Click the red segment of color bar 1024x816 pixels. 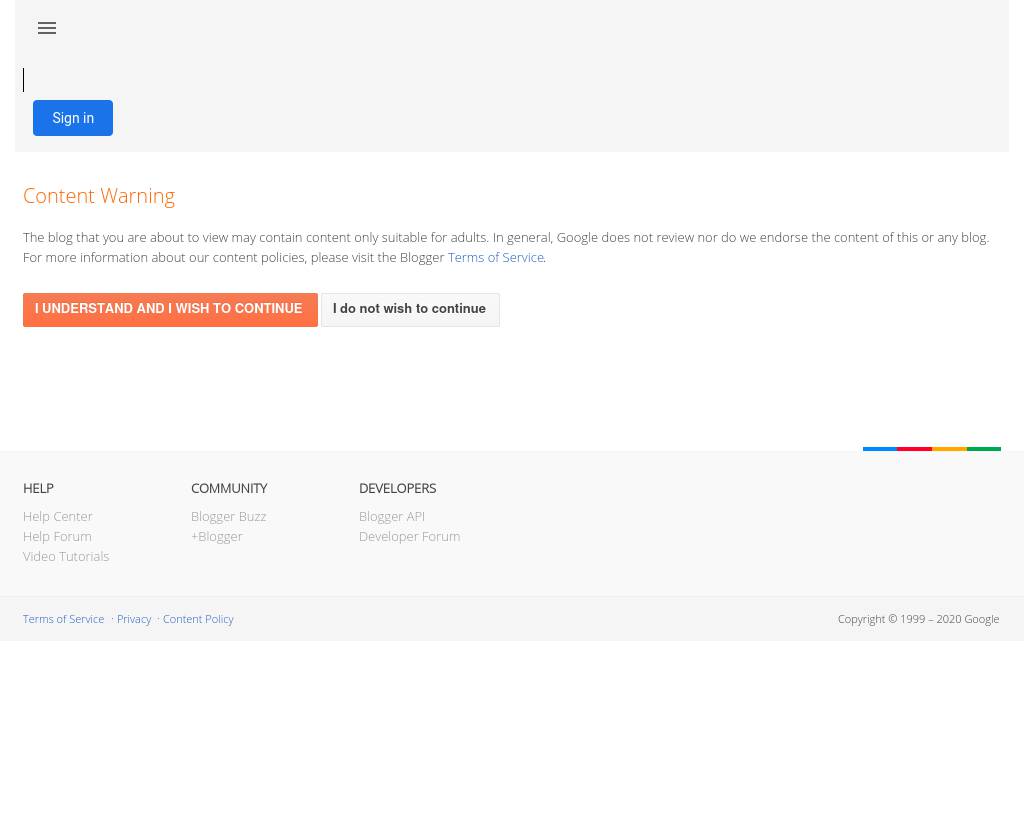[914, 449]
